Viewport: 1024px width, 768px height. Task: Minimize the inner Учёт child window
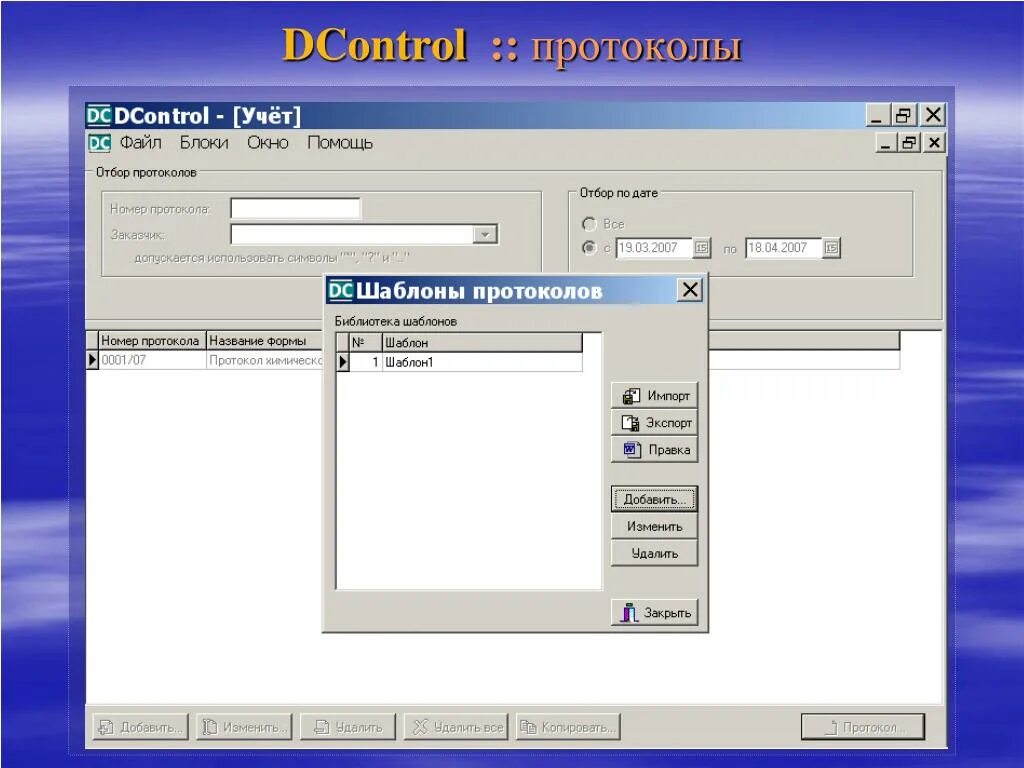885,142
